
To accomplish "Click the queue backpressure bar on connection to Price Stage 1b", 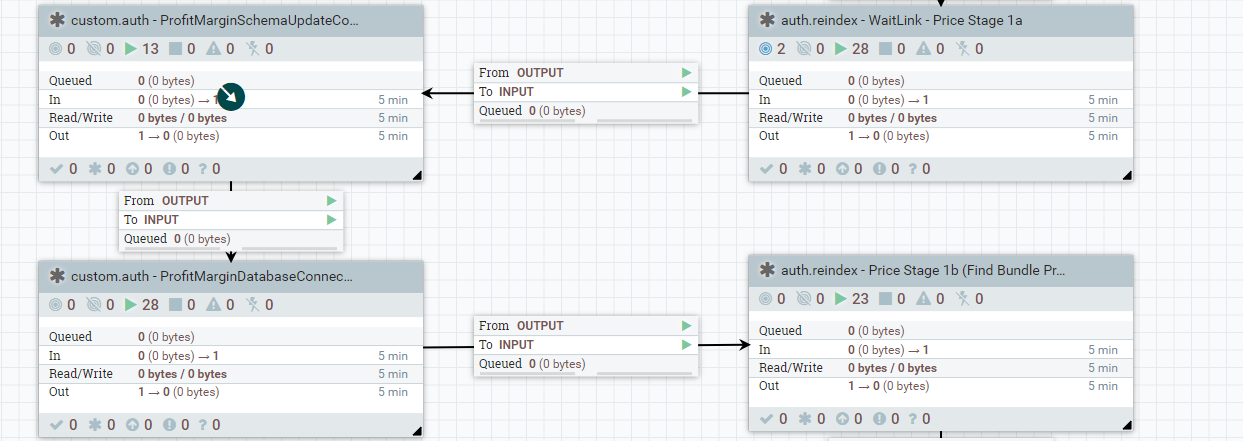I will (x=640, y=373).
